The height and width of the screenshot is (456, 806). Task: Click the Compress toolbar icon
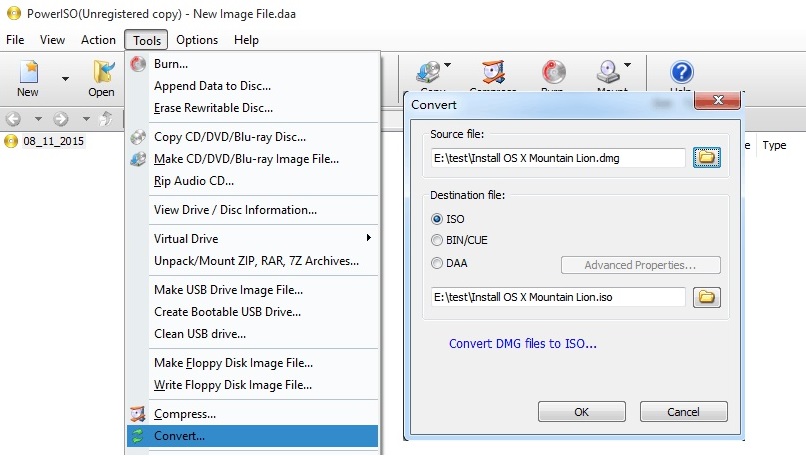pos(493,72)
